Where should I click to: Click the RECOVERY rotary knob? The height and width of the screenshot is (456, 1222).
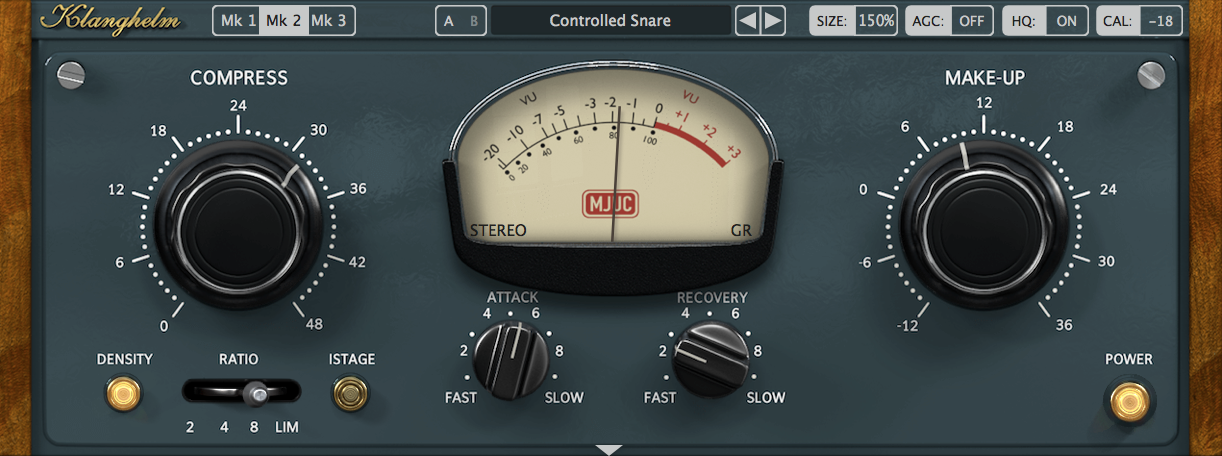711,359
